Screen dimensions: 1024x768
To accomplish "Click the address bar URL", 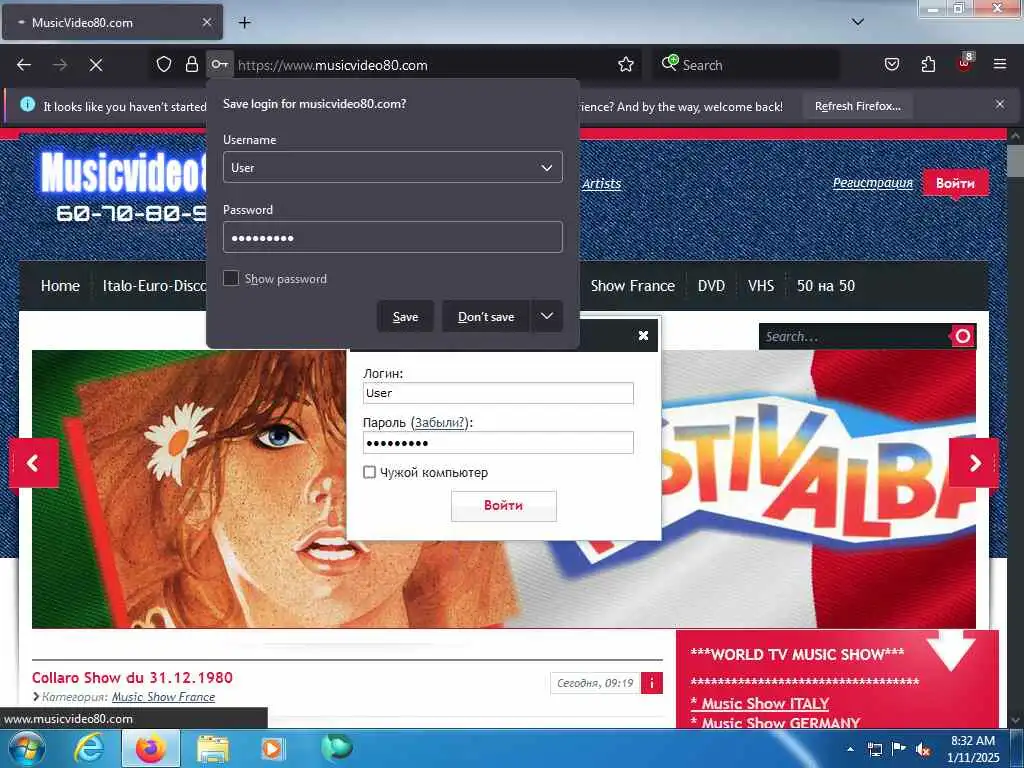I will pos(332,65).
